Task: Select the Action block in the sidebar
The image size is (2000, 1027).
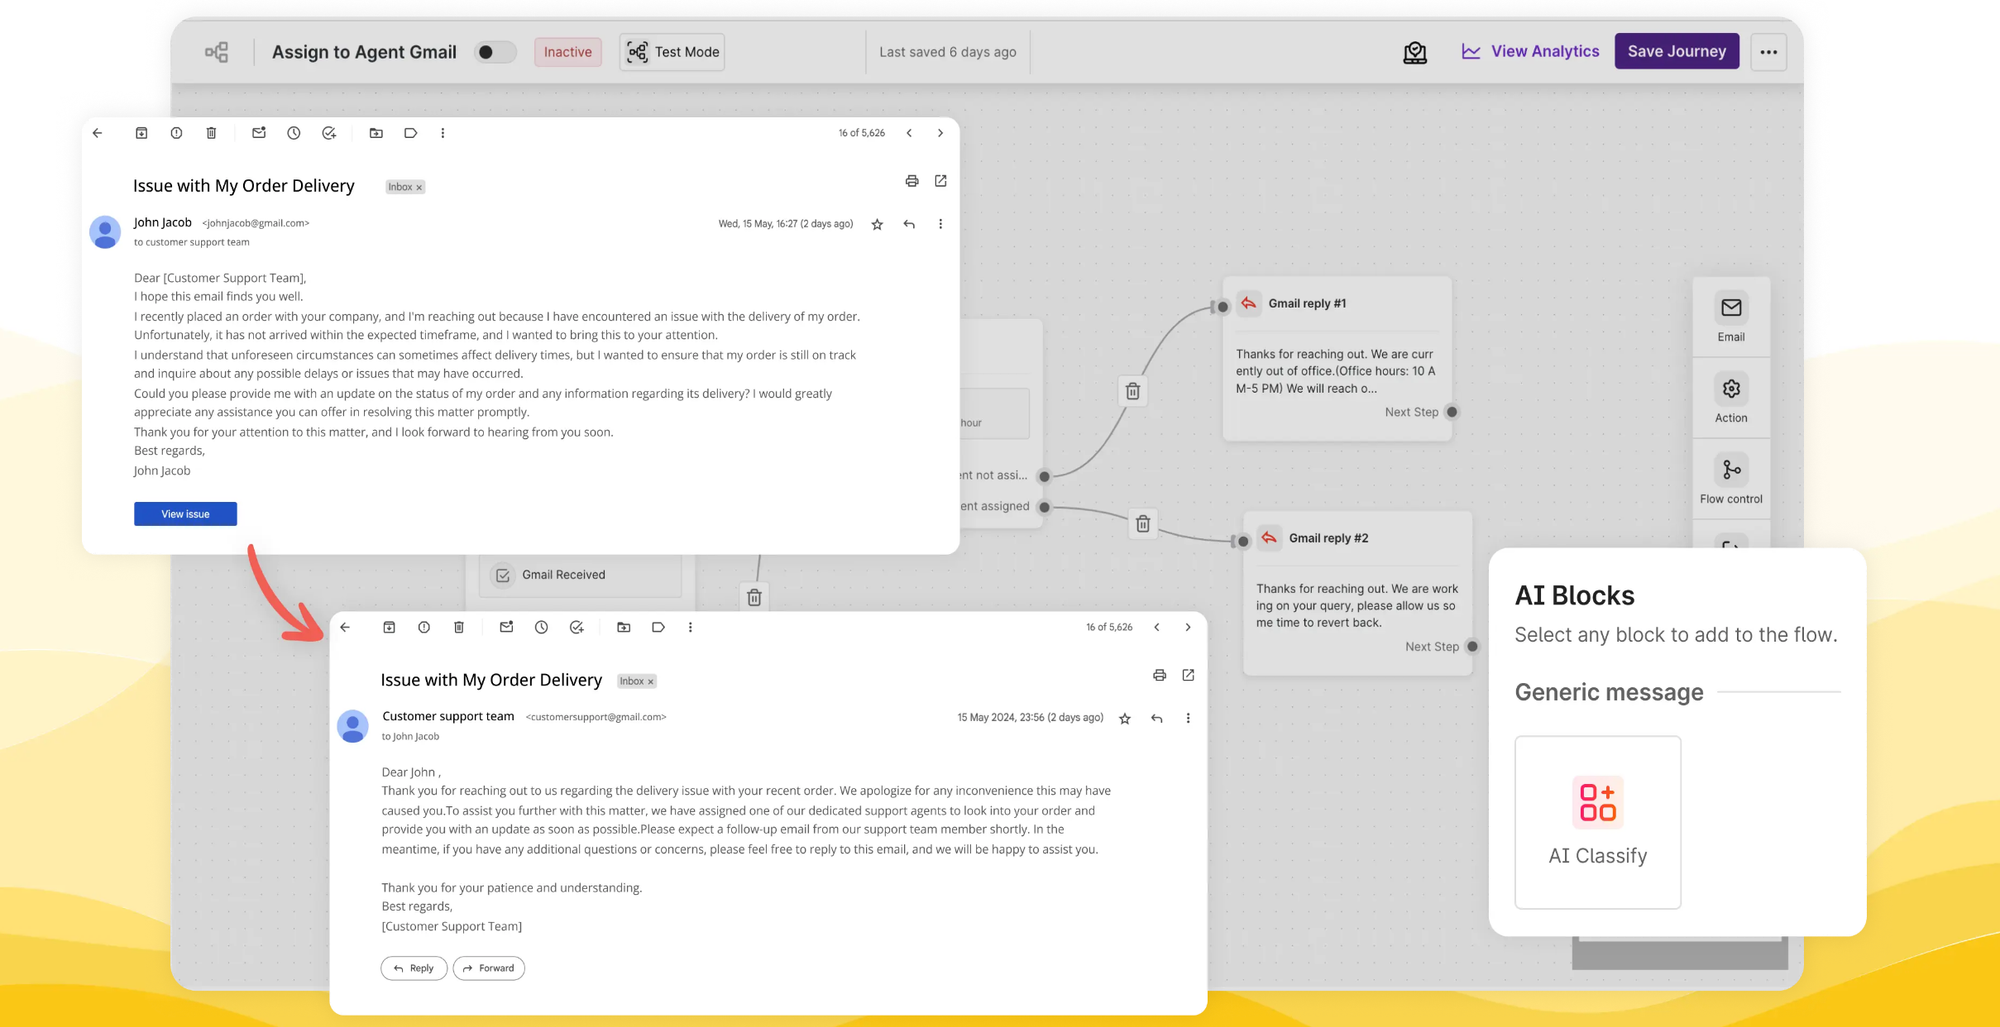Action: pos(1731,398)
